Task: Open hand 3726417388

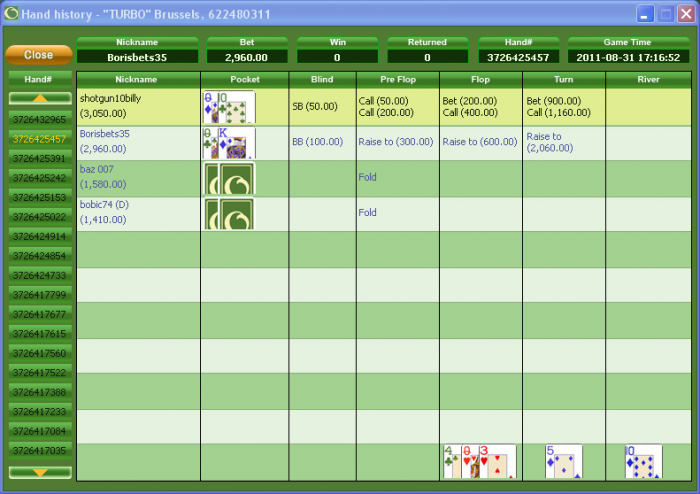Action: tap(40, 392)
